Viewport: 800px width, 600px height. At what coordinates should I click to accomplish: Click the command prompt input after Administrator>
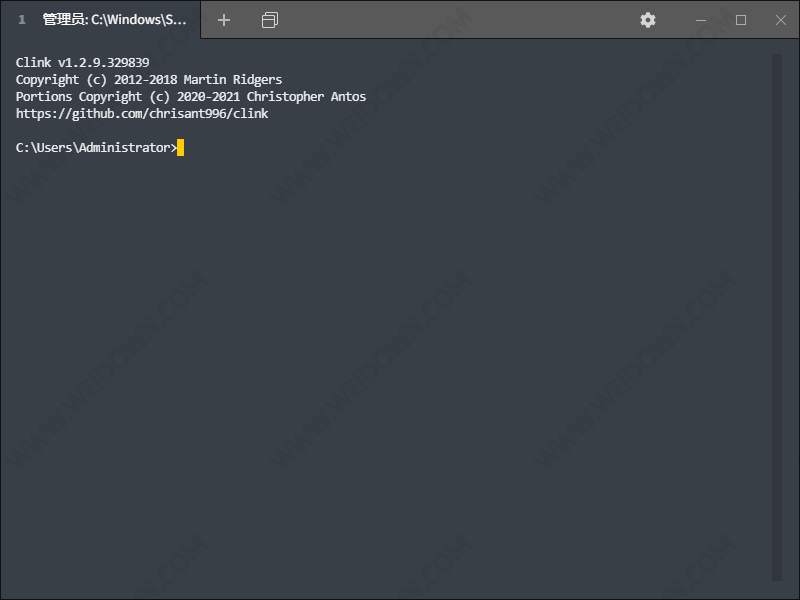(x=181, y=147)
